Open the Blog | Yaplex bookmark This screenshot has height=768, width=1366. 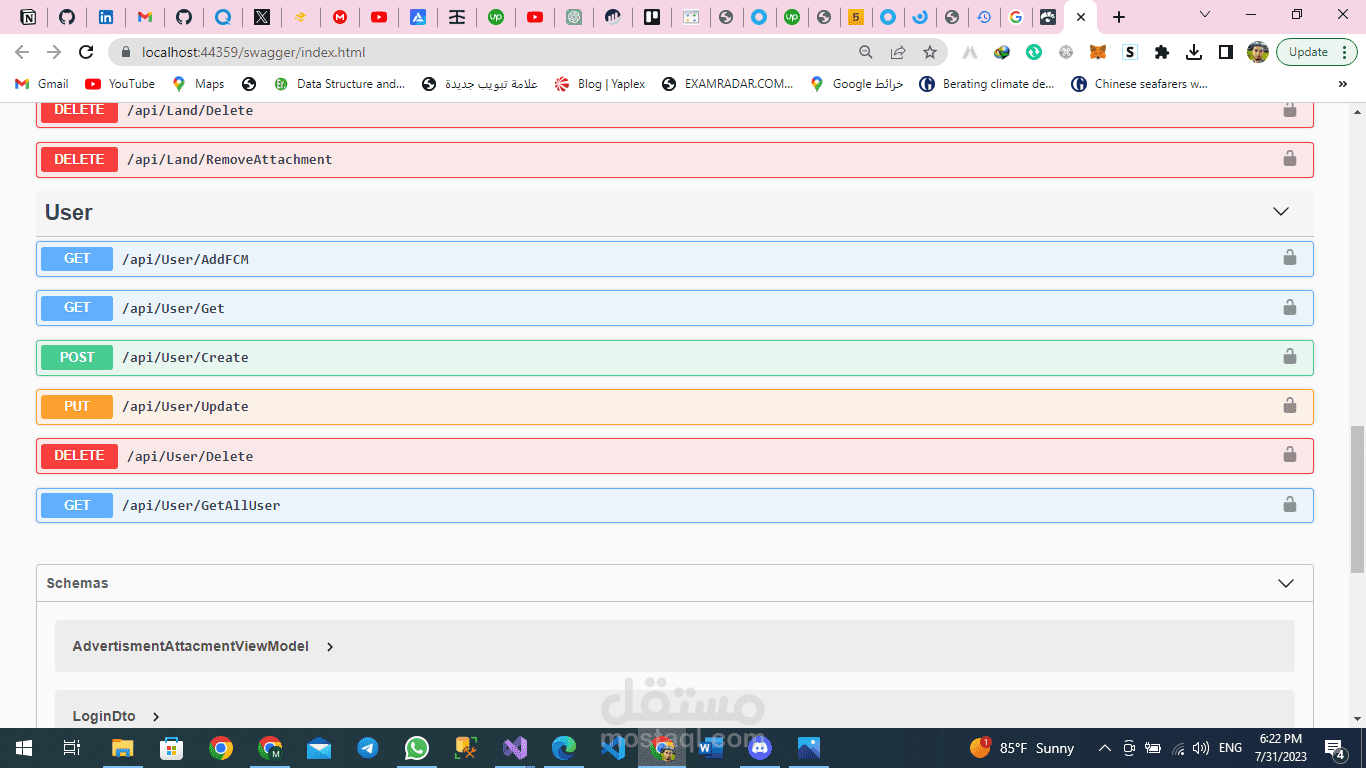pyautogui.click(x=600, y=84)
